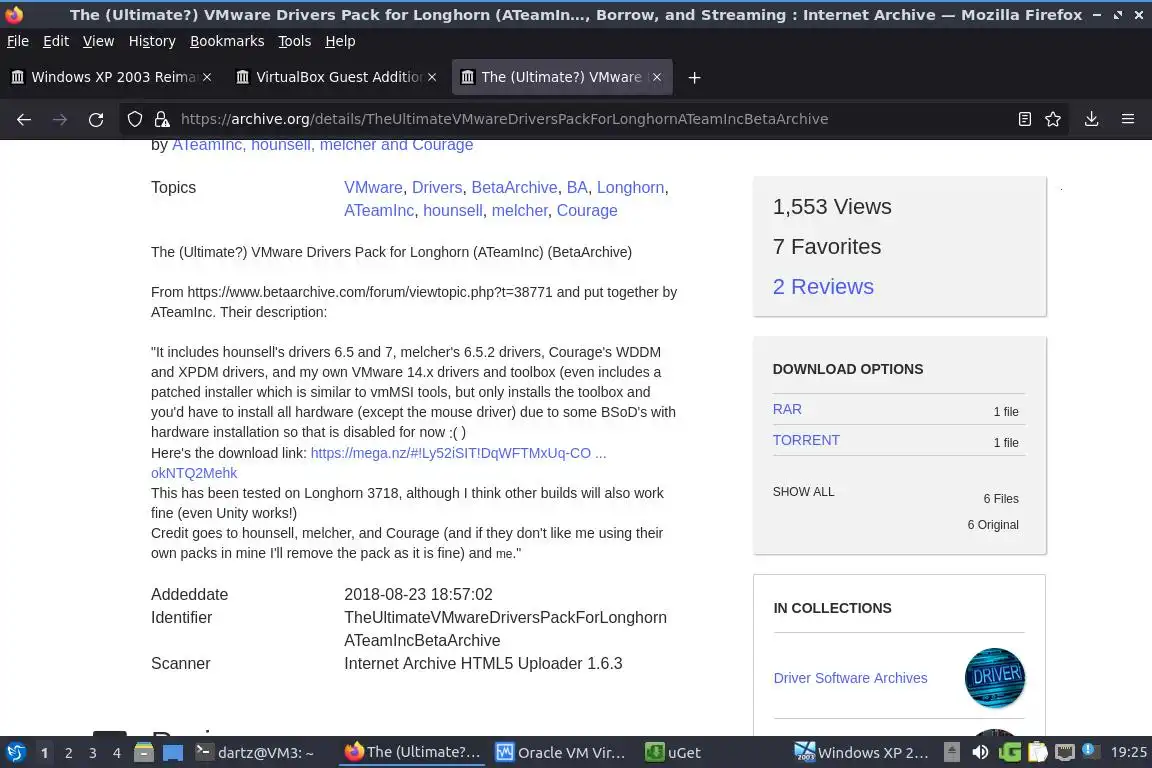Open the tracking protection shield icon

pos(134,119)
